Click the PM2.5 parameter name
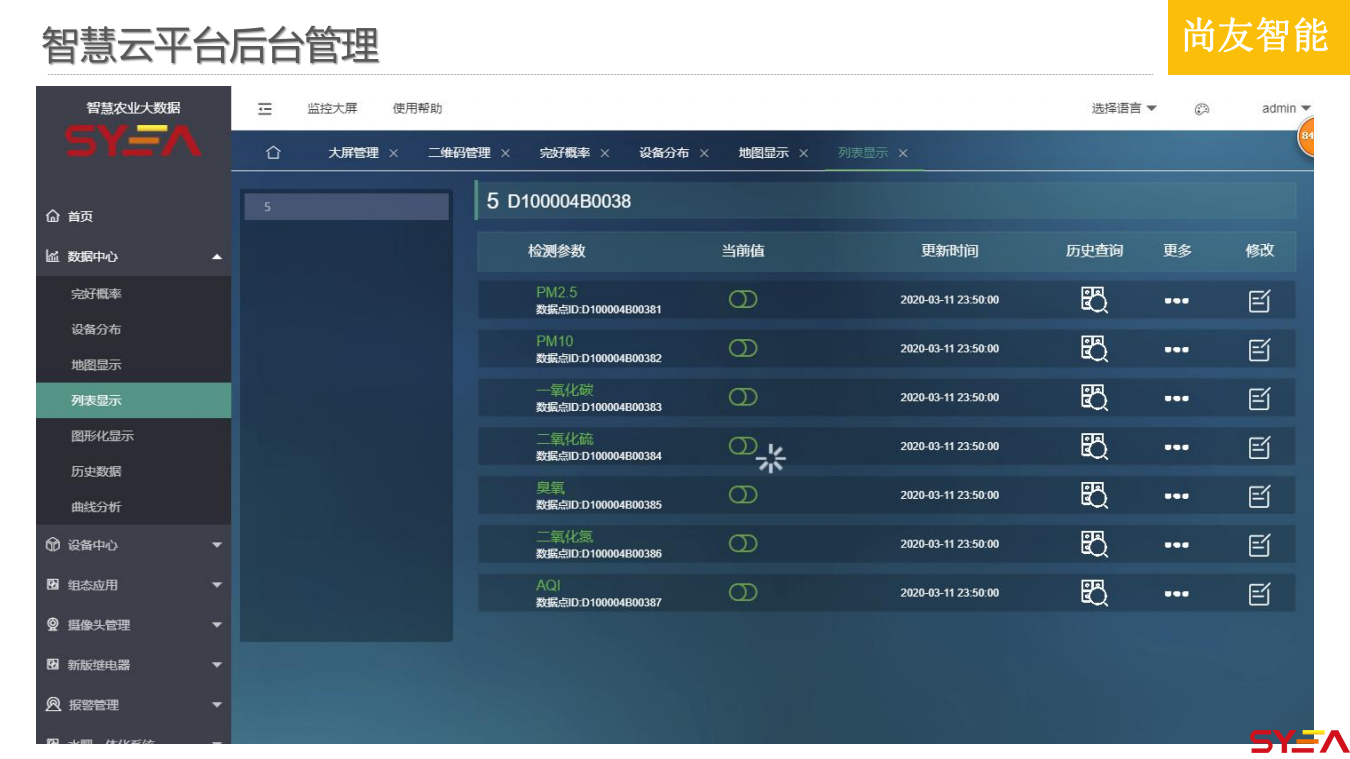 556,292
